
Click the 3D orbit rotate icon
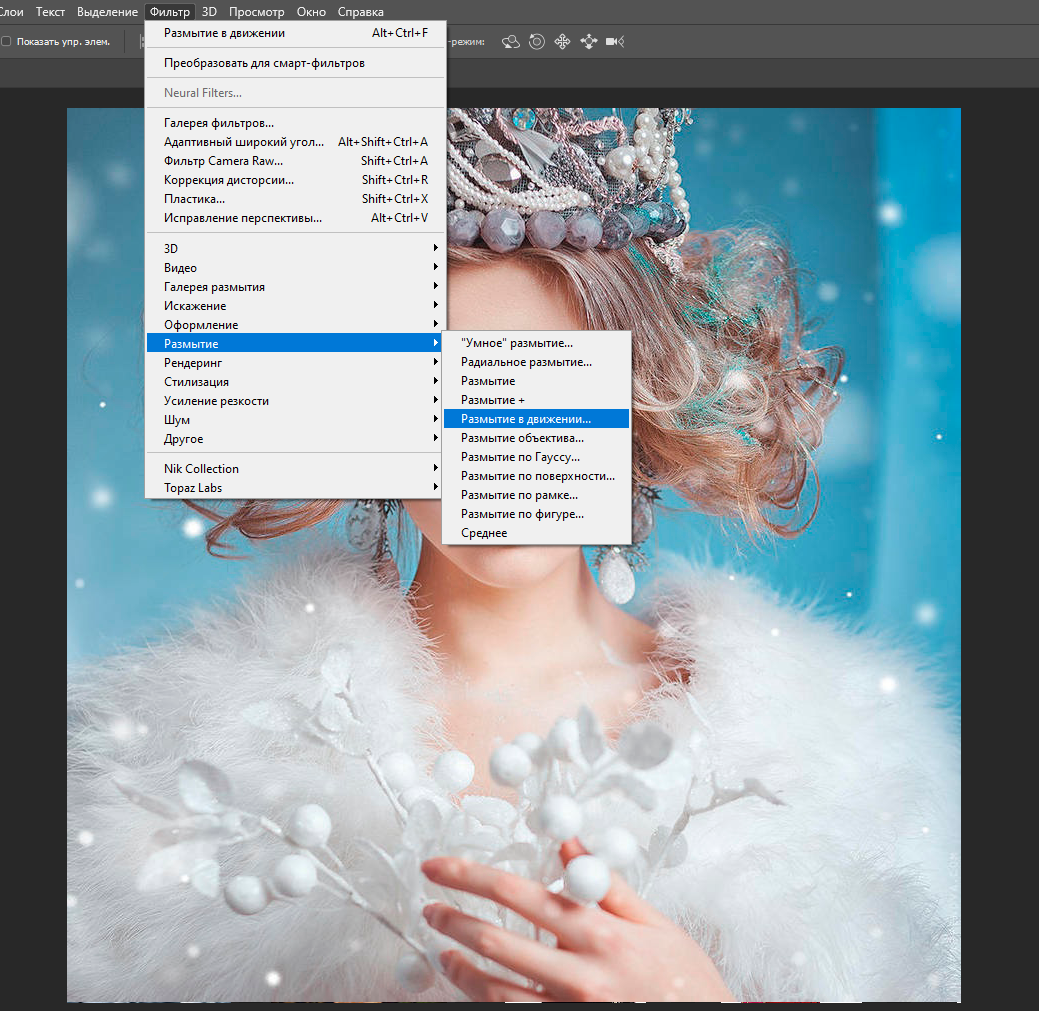click(x=511, y=42)
